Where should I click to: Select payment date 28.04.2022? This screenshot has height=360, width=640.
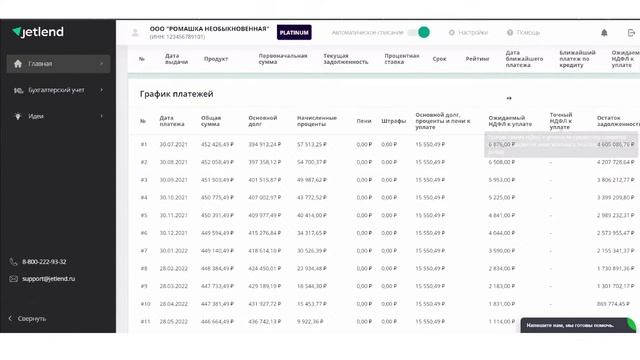[173, 304]
